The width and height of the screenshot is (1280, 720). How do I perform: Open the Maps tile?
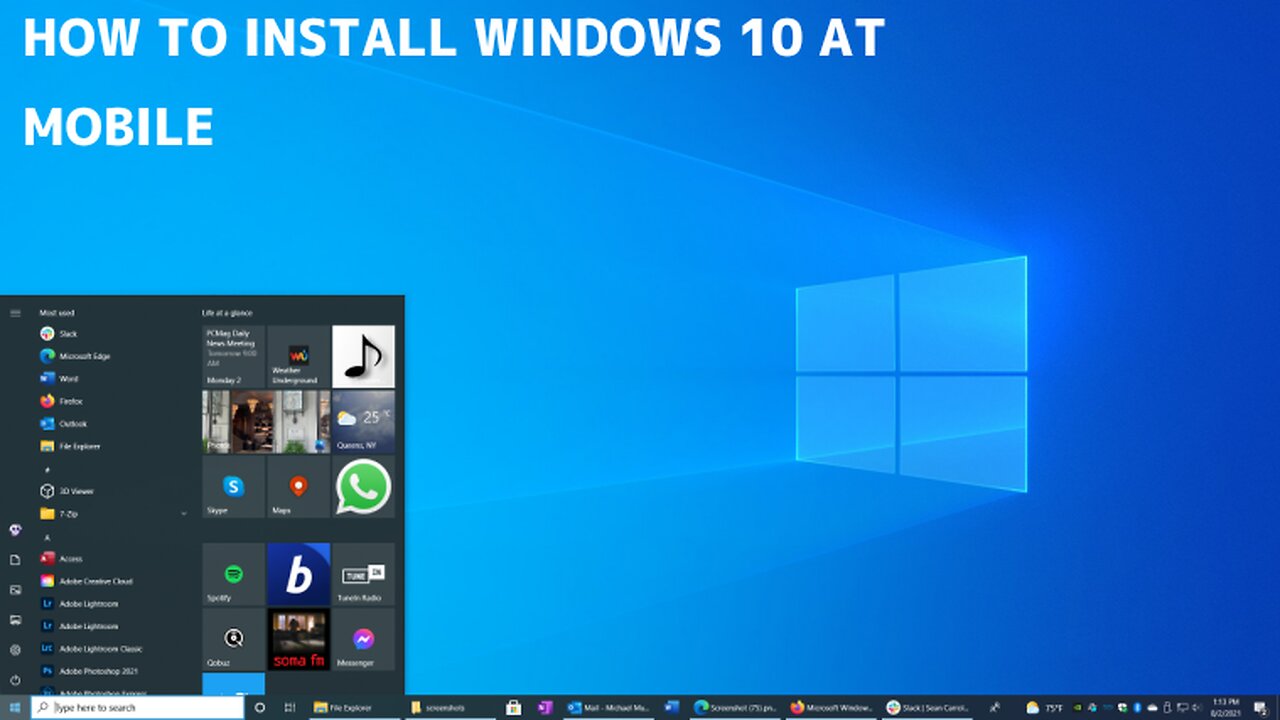(x=298, y=487)
